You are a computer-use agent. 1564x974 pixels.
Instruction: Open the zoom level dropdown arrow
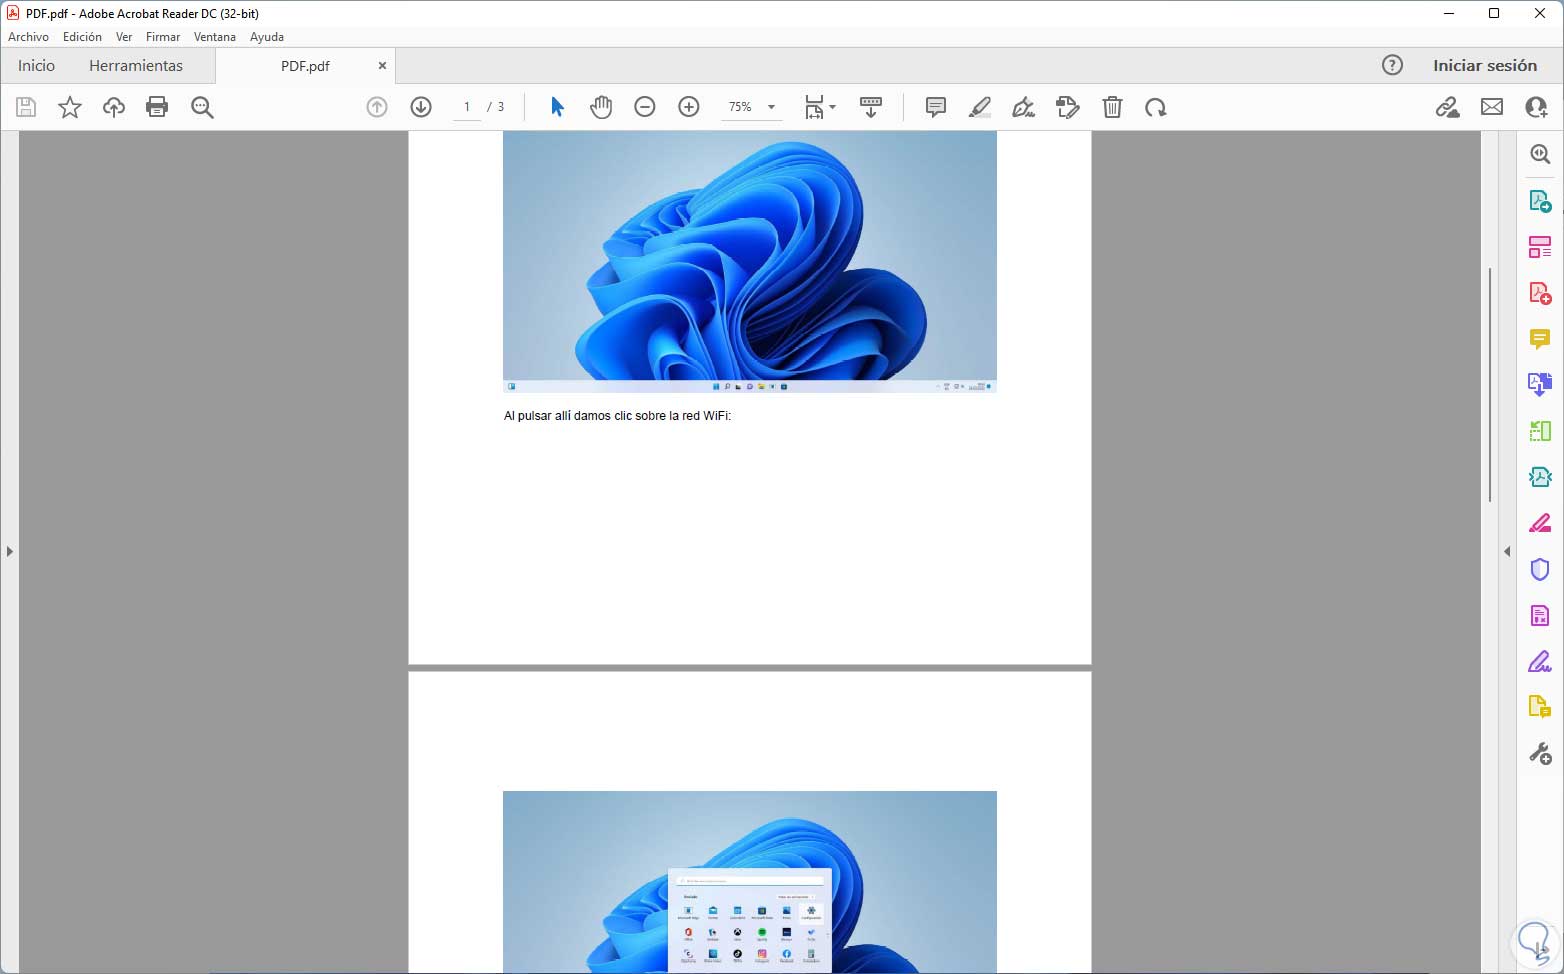pyautogui.click(x=771, y=107)
